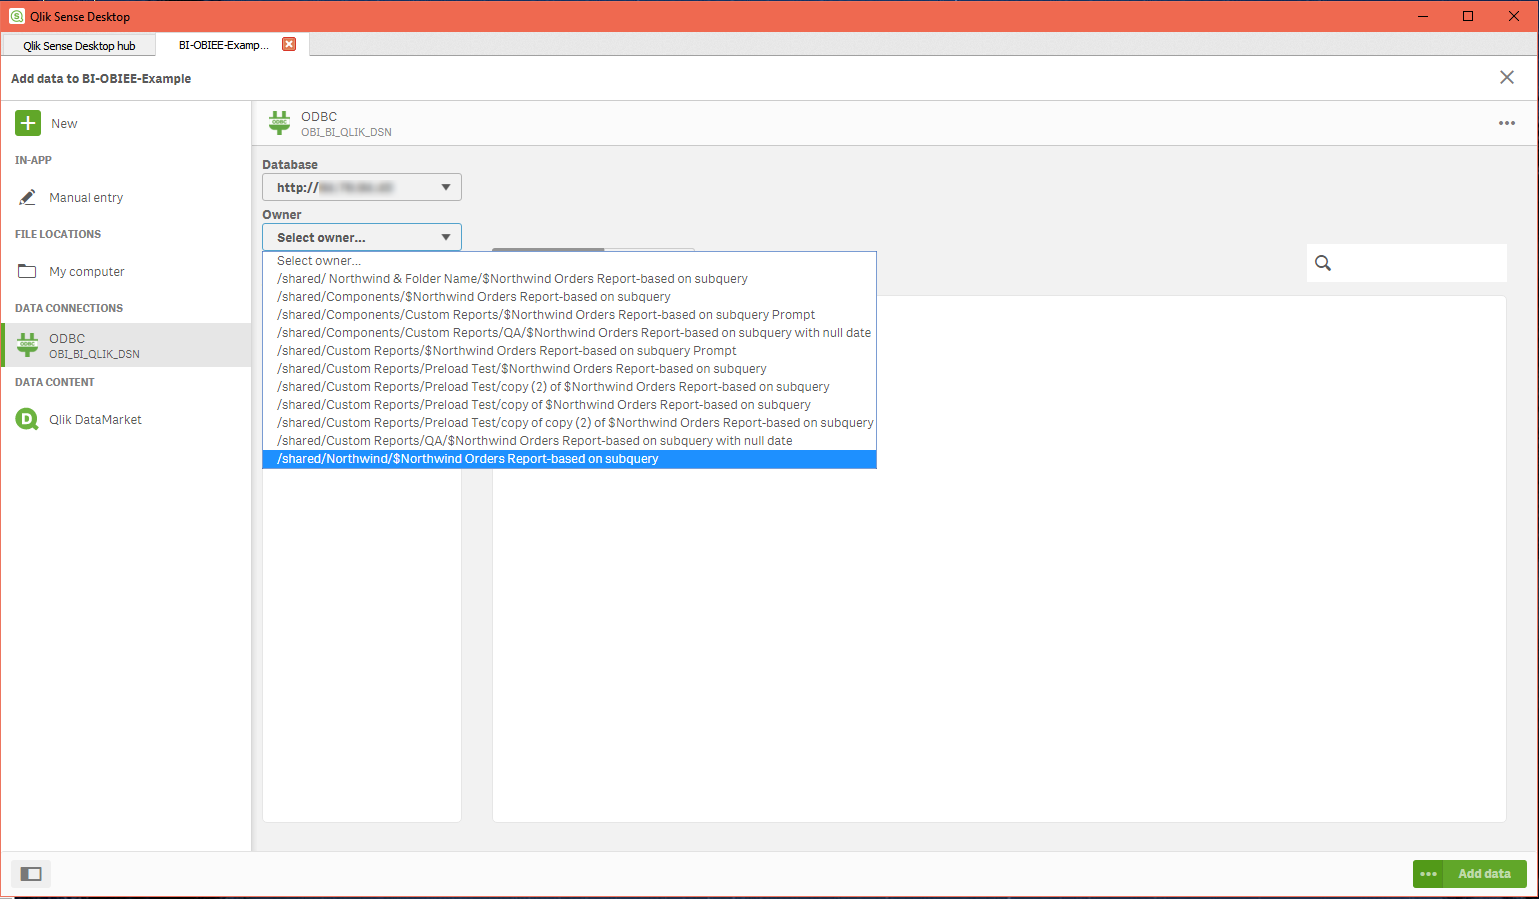Click the green New plus icon
The image size is (1539, 899).
(x=28, y=123)
